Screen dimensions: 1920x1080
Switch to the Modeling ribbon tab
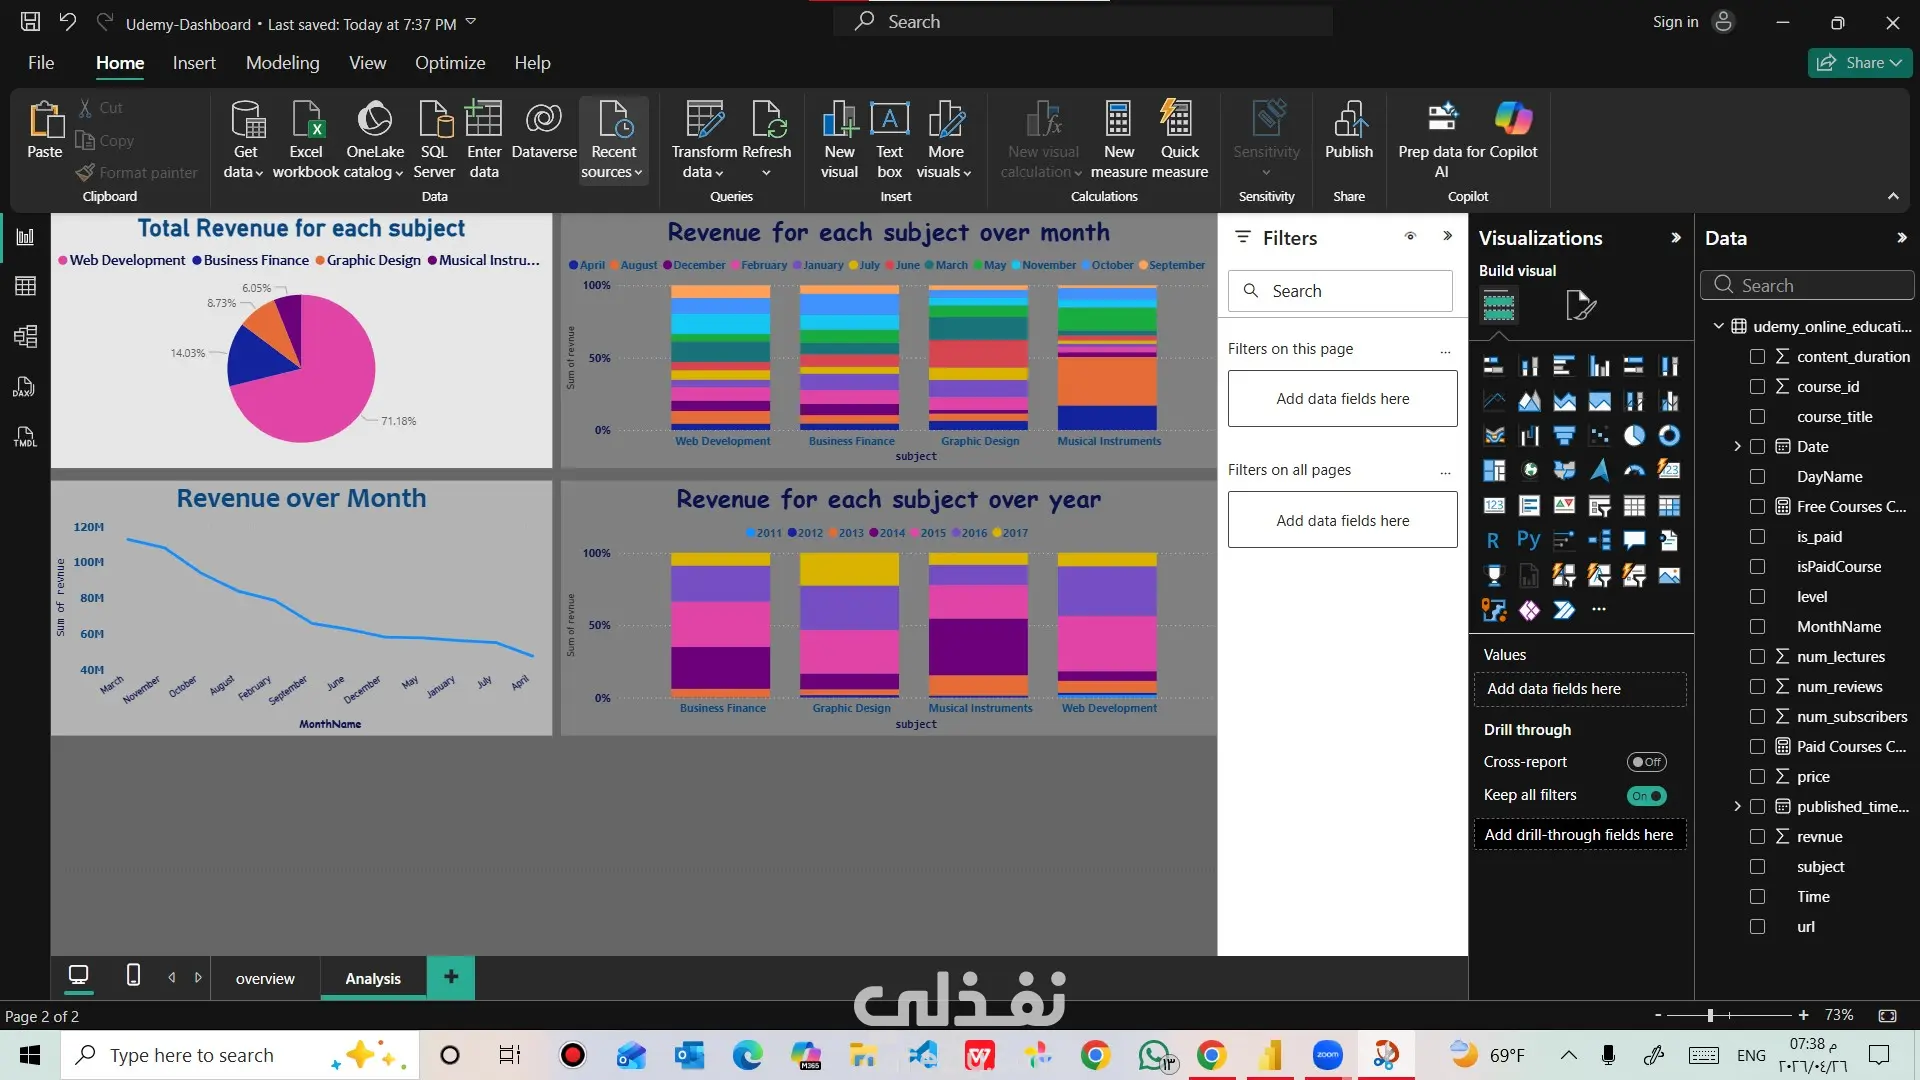[283, 63]
